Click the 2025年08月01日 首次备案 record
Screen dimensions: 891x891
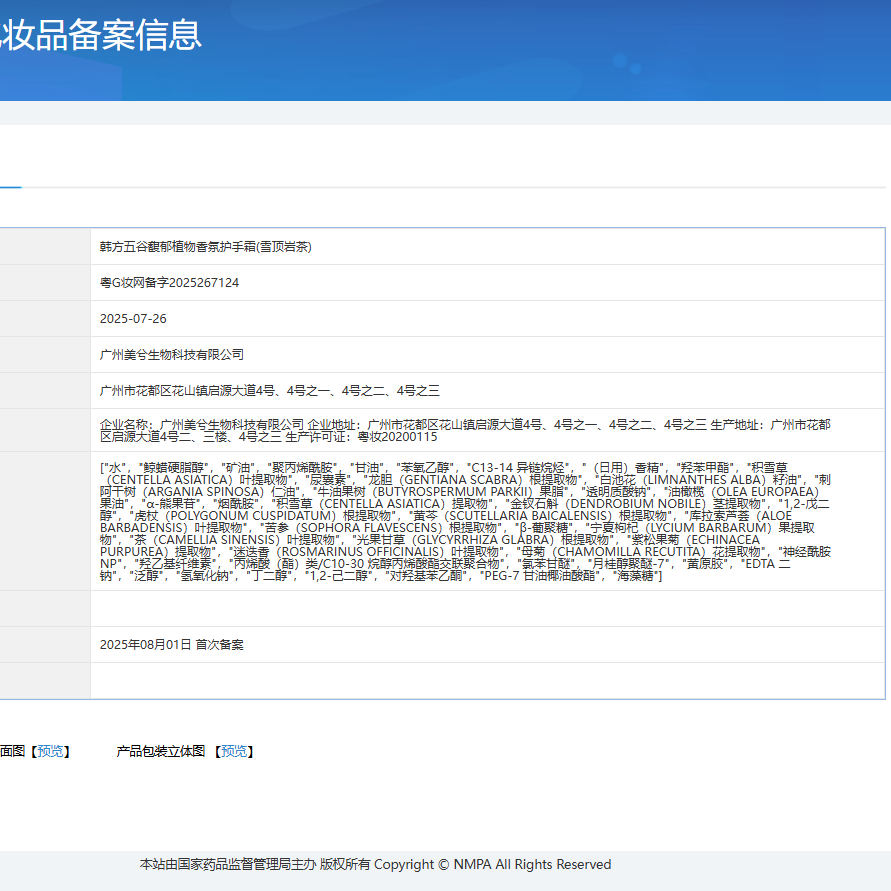click(x=171, y=645)
